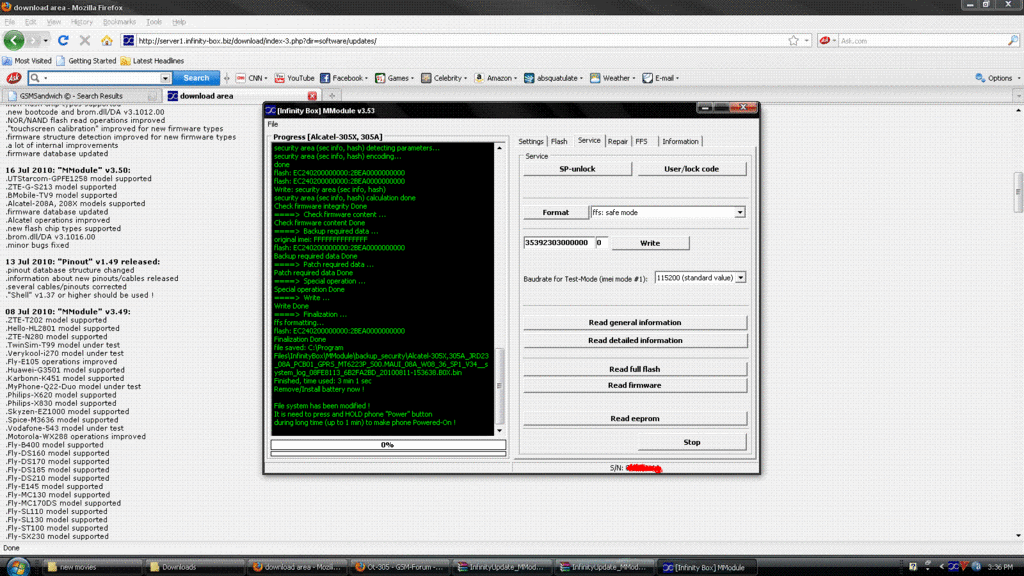Click the Read firmware button

[x=635, y=385]
